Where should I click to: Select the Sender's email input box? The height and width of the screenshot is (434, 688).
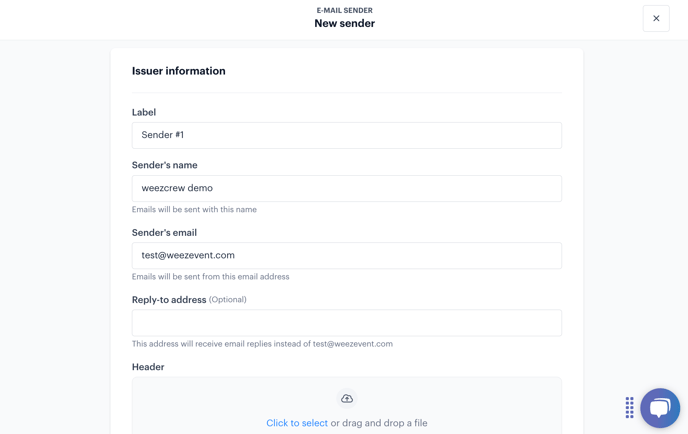coord(347,255)
